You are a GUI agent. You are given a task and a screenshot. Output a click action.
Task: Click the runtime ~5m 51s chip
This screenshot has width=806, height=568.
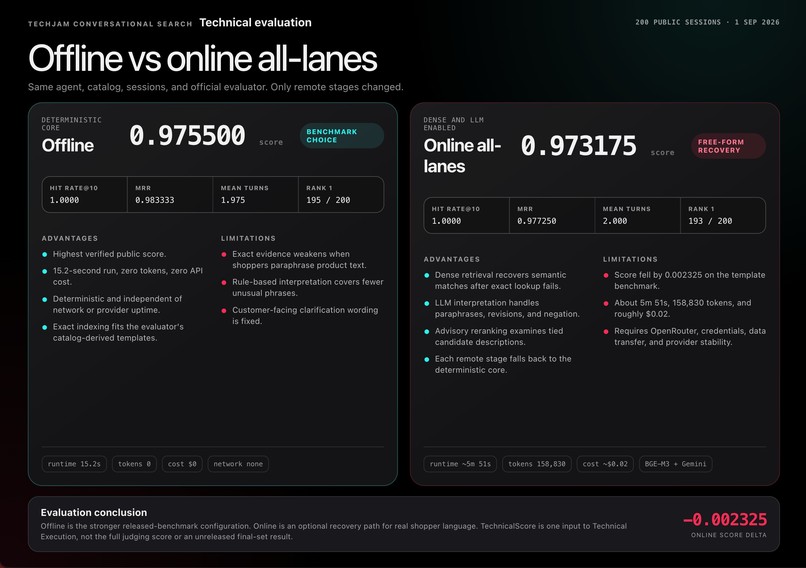[460, 464]
